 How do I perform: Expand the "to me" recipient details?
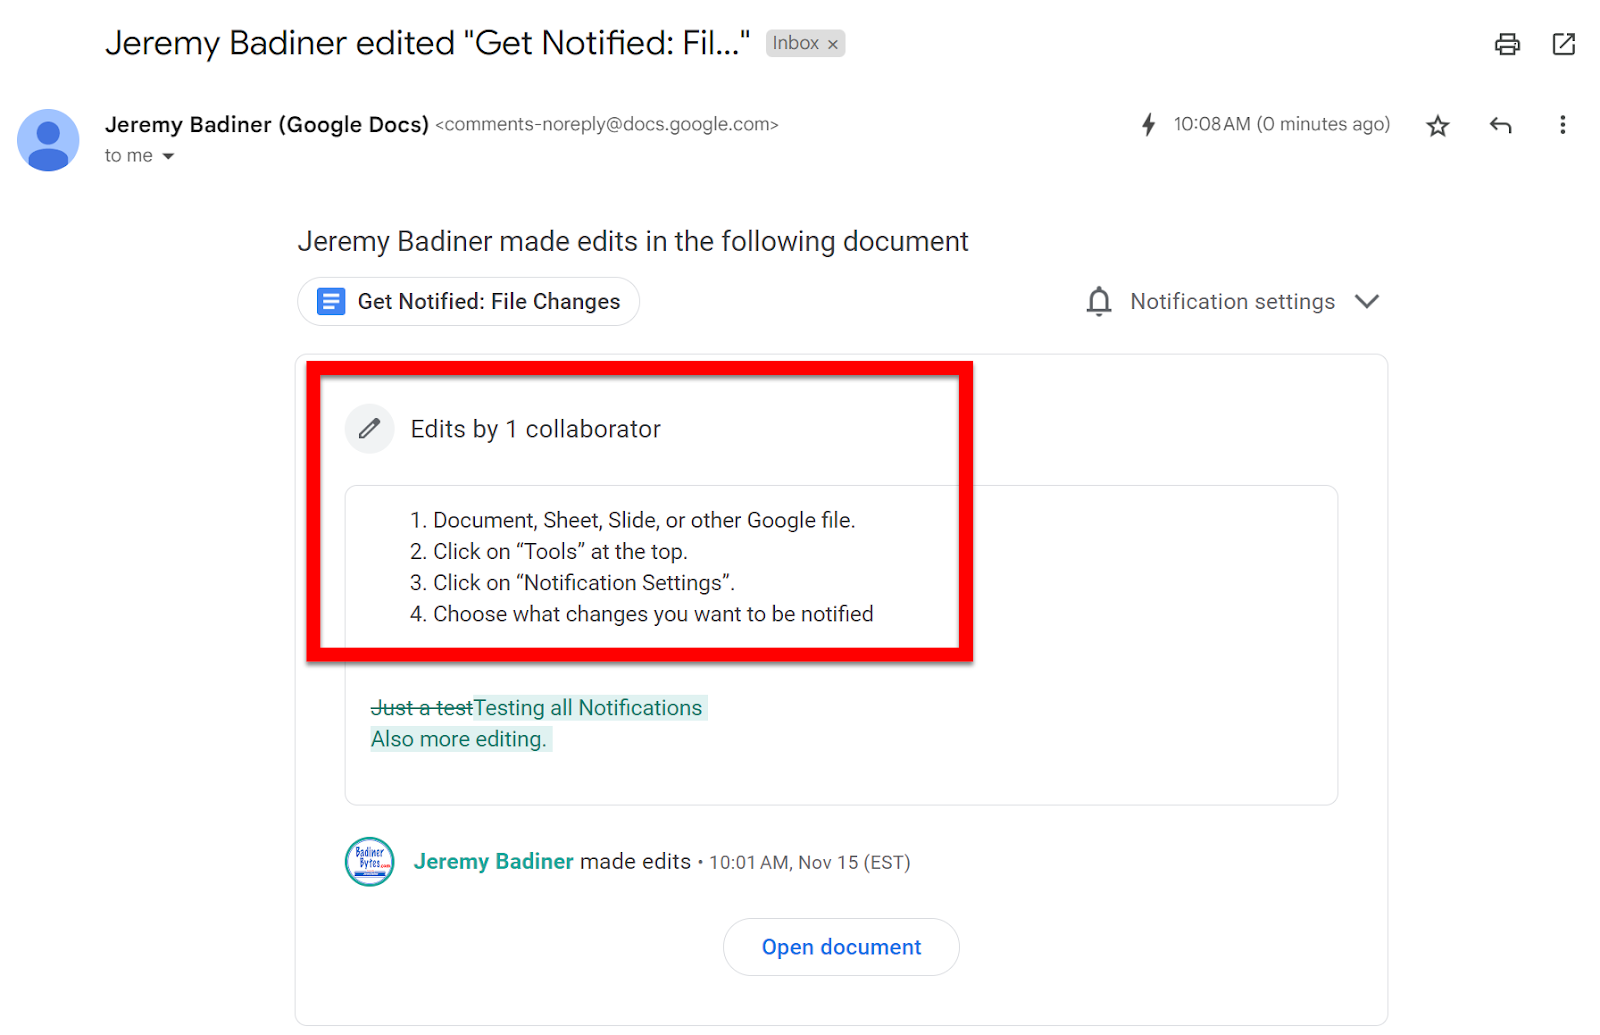tap(168, 157)
